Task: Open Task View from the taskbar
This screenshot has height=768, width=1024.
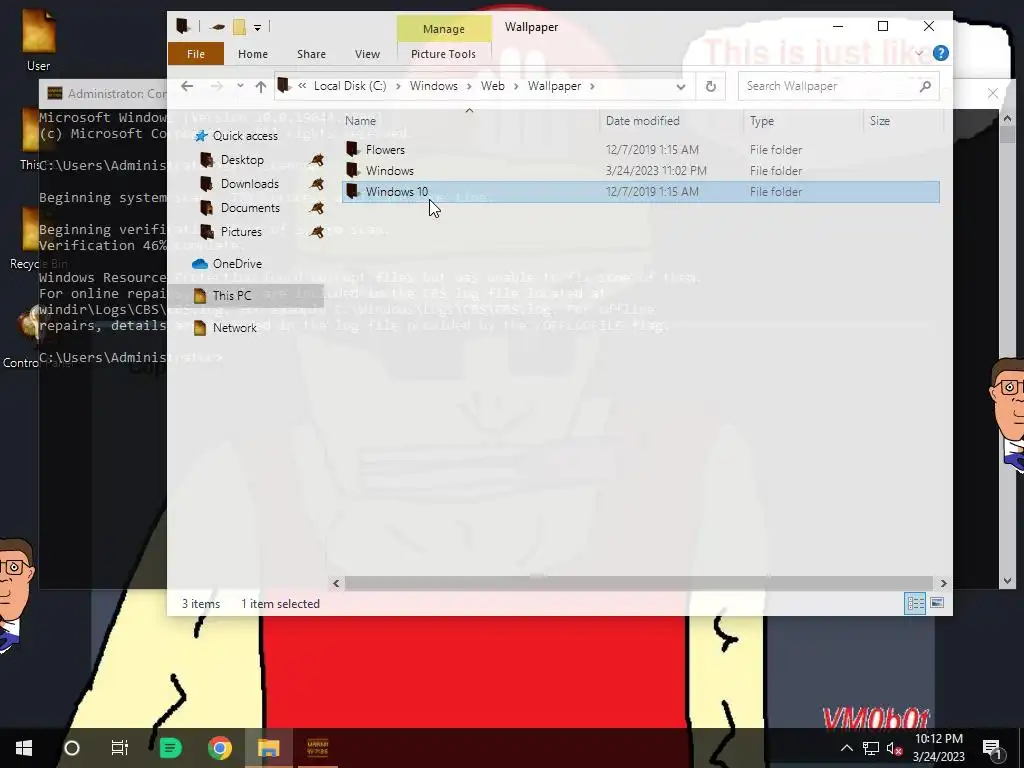Action: [x=120, y=748]
